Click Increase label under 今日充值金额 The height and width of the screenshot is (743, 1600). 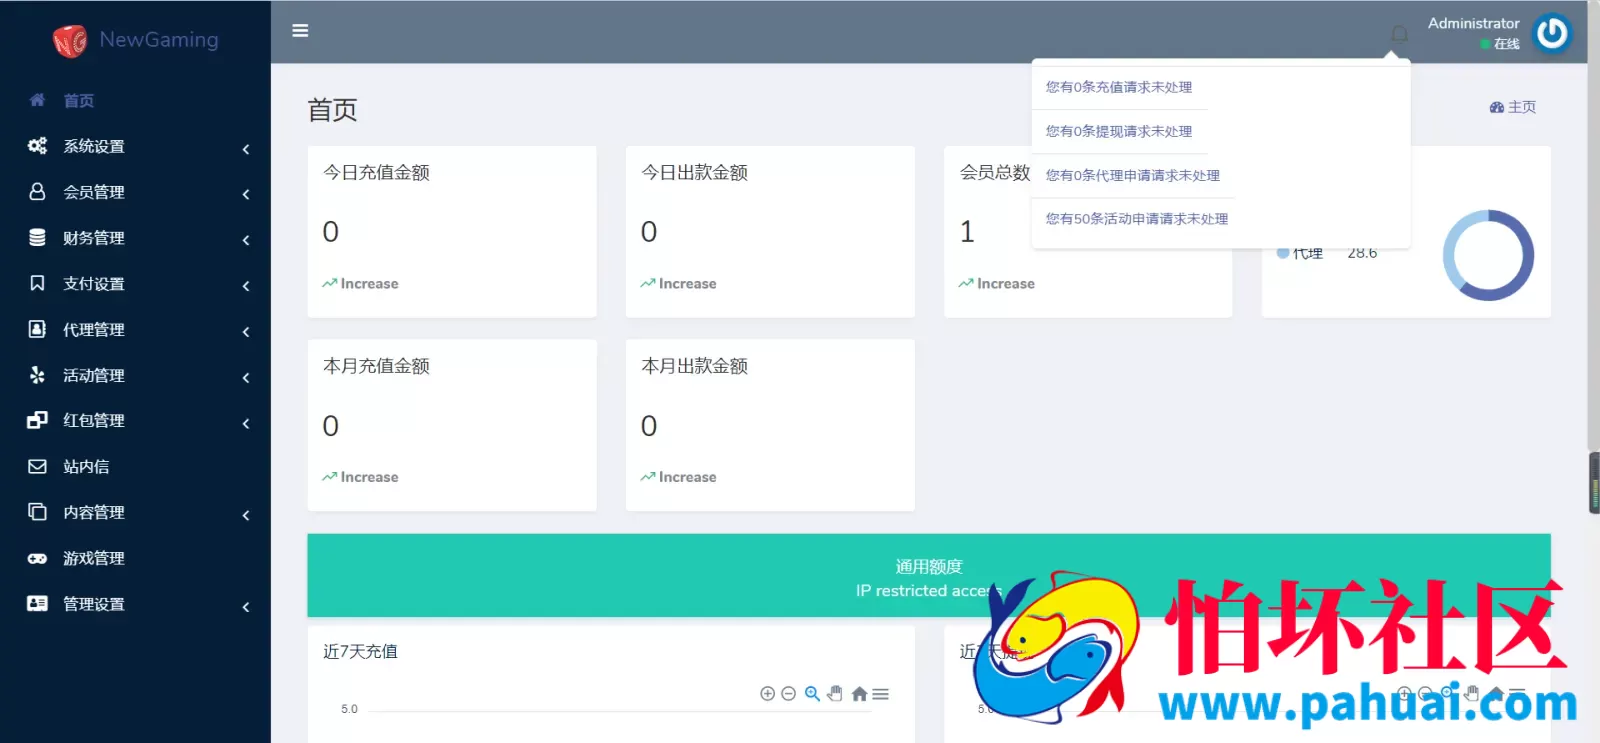tap(369, 284)
